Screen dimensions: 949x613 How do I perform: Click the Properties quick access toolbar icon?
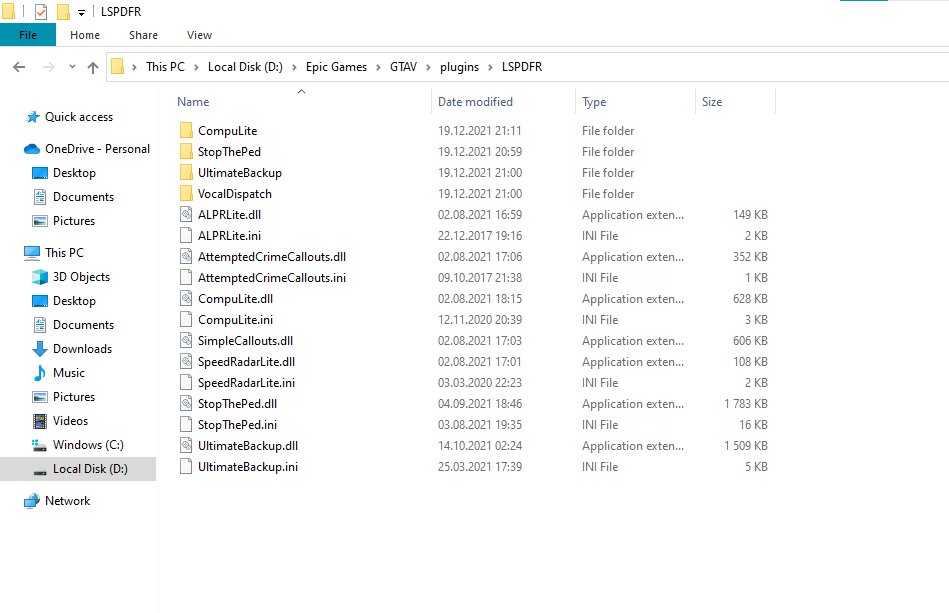[x=41, y=11]
